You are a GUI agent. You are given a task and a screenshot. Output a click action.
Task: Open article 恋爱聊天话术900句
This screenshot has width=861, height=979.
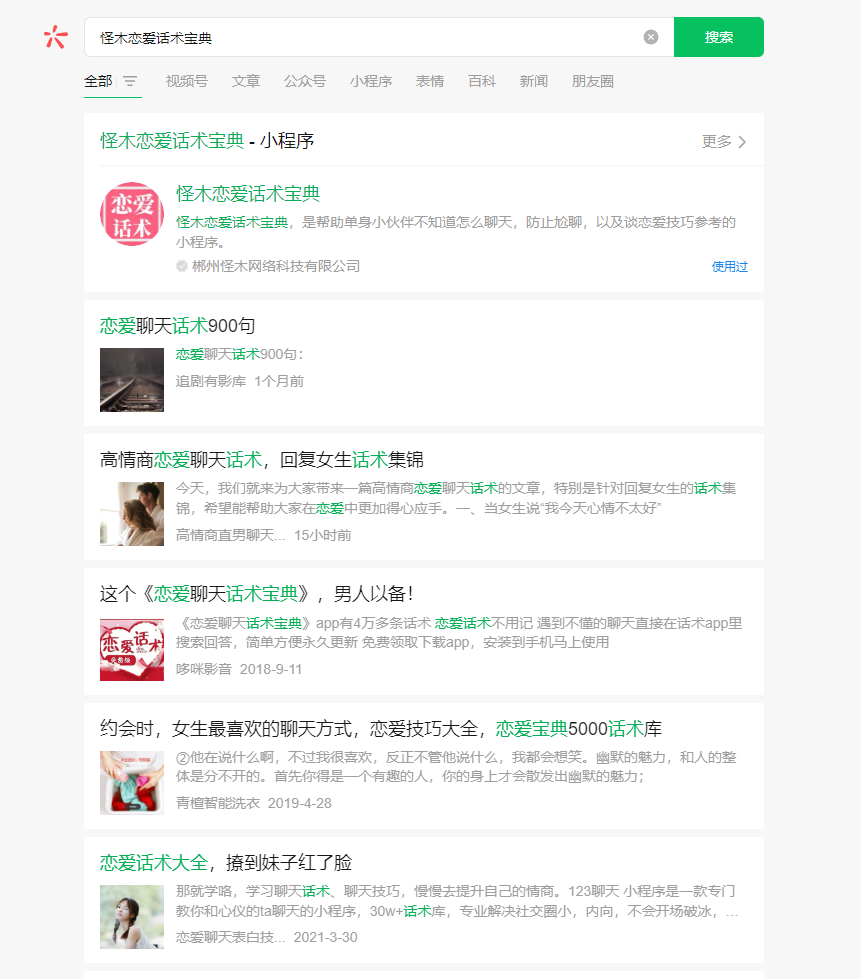coord(177,325)
